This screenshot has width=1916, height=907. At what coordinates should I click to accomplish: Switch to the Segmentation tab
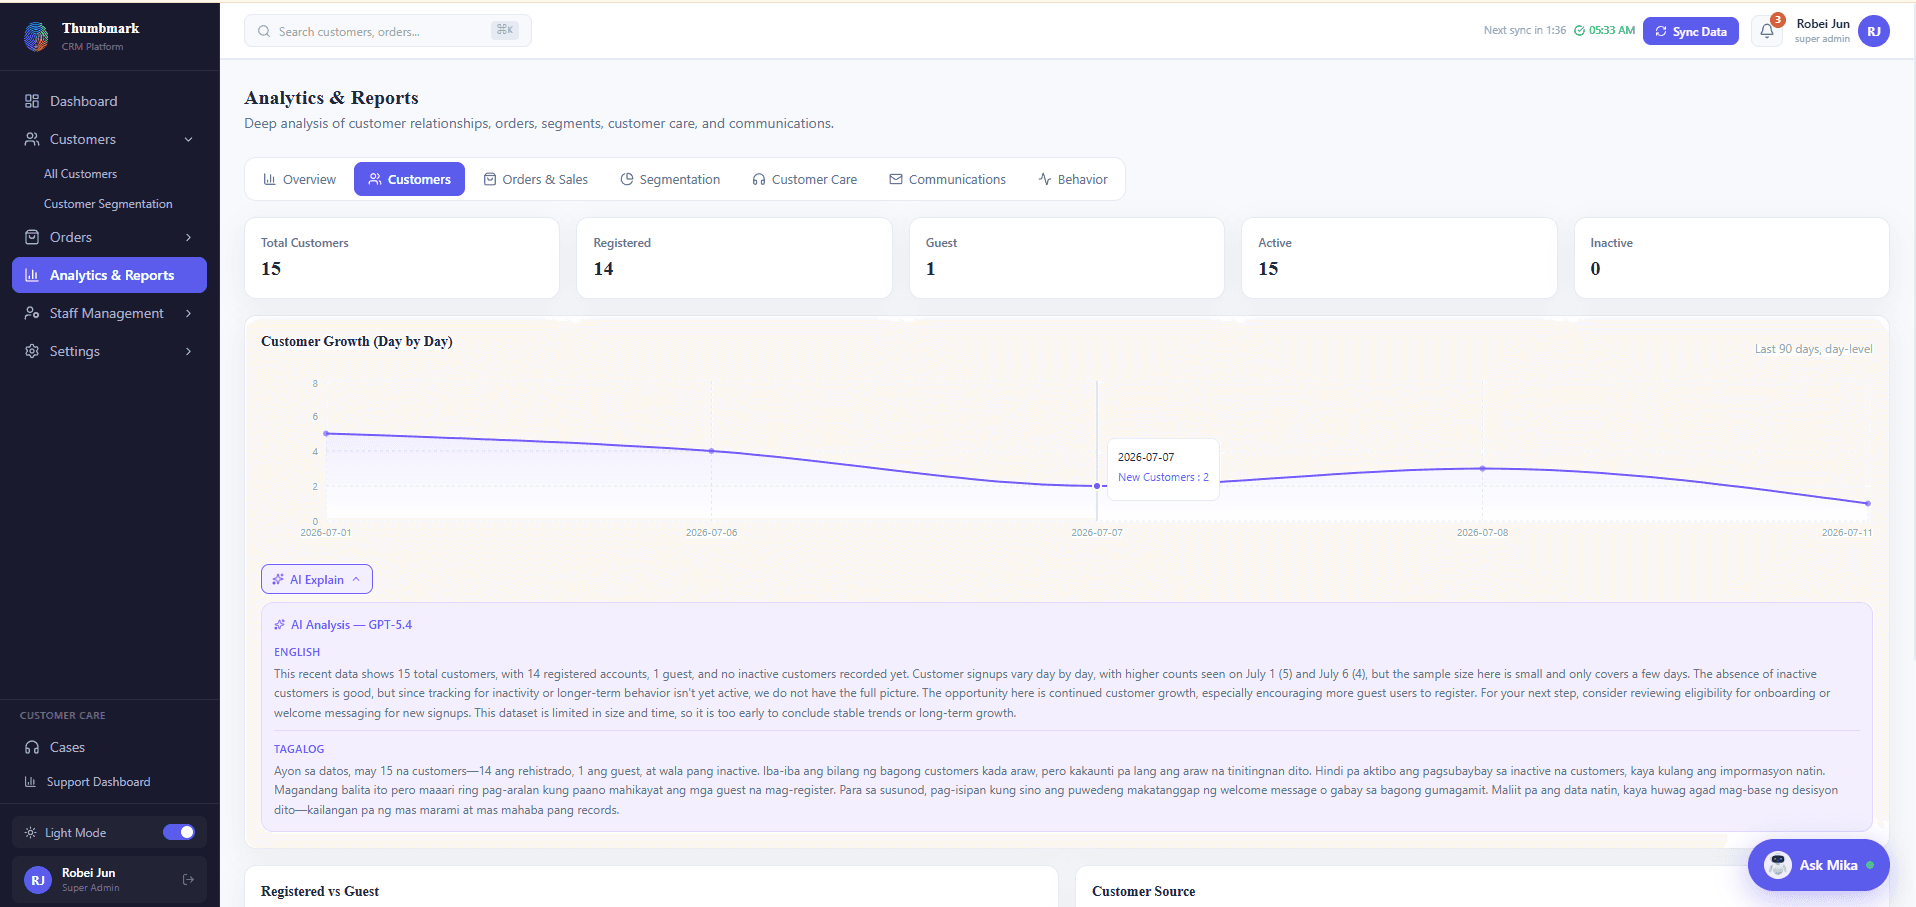coord(670,179)
